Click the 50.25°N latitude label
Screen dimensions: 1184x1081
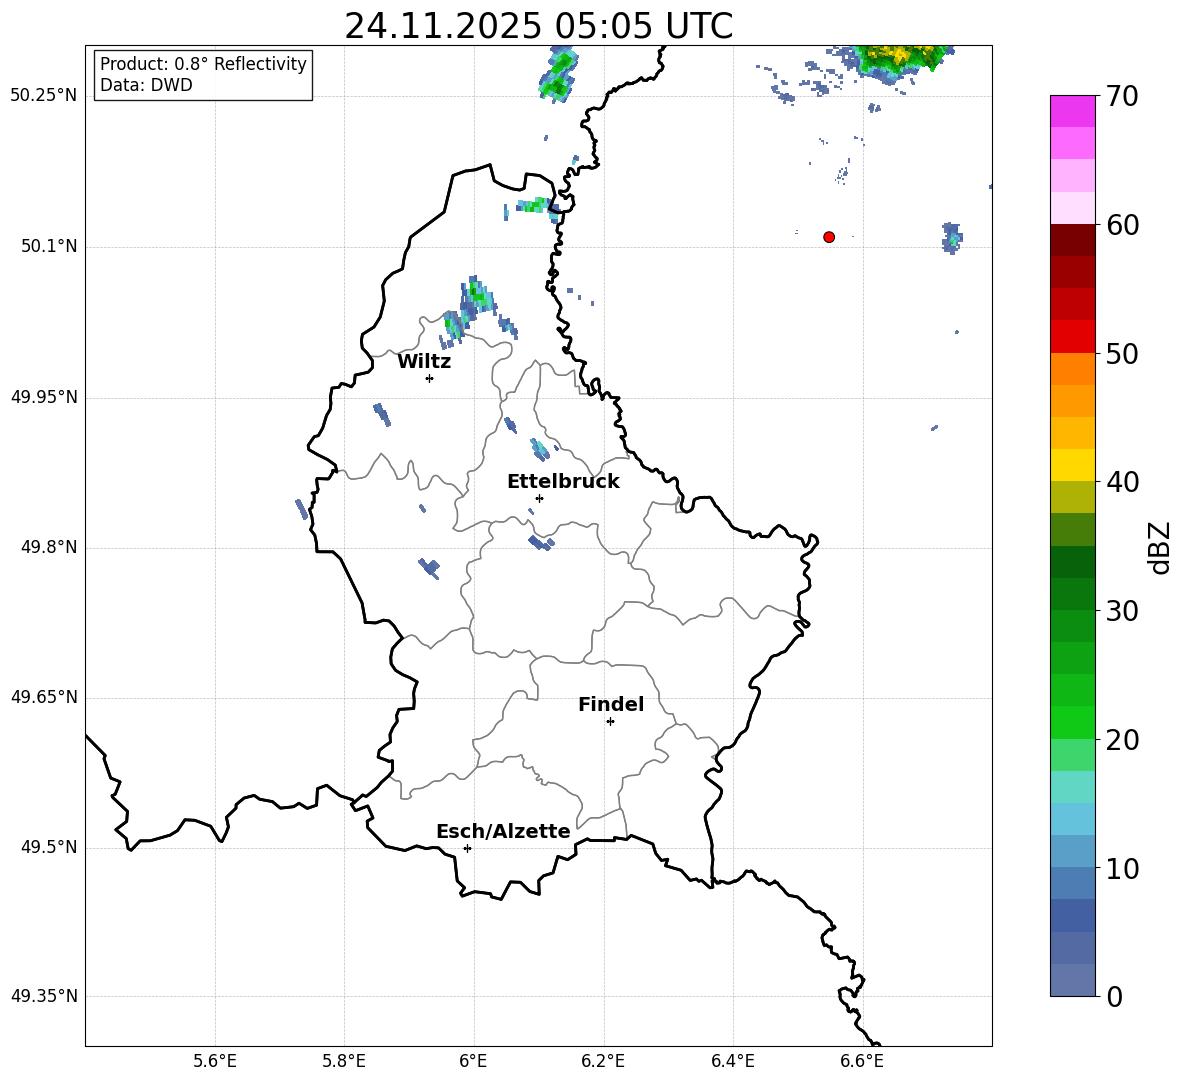pyautogui.click(x=44, y=96)
